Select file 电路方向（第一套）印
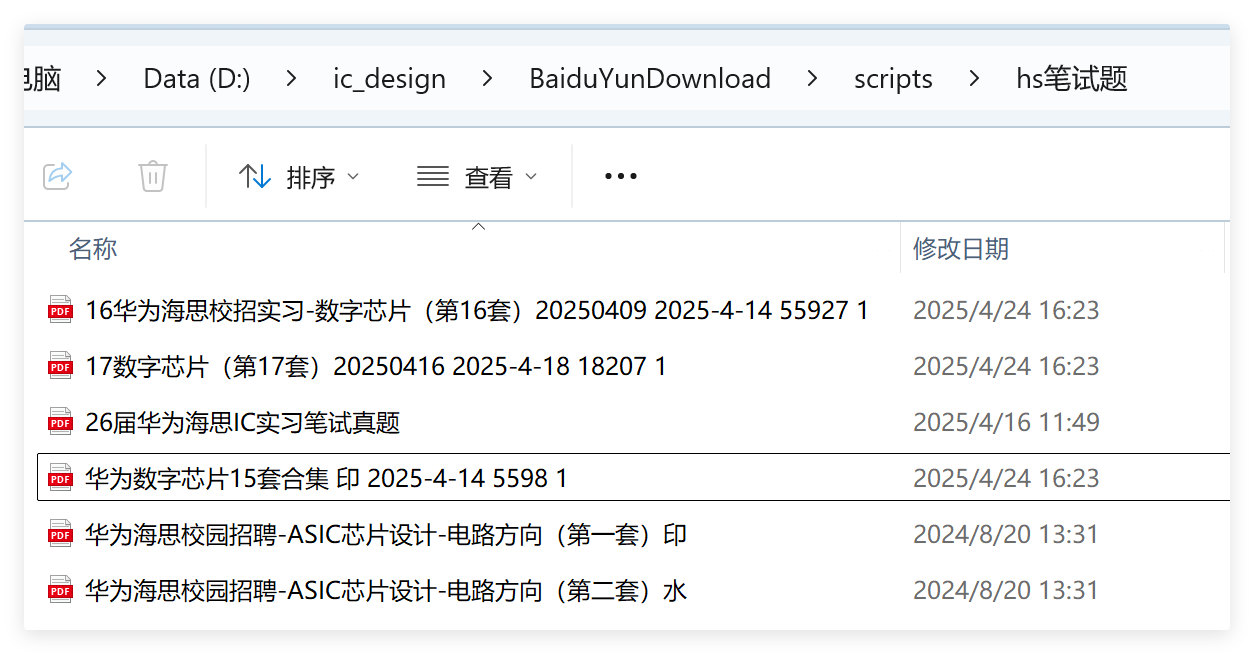 [x=386, y=534]
